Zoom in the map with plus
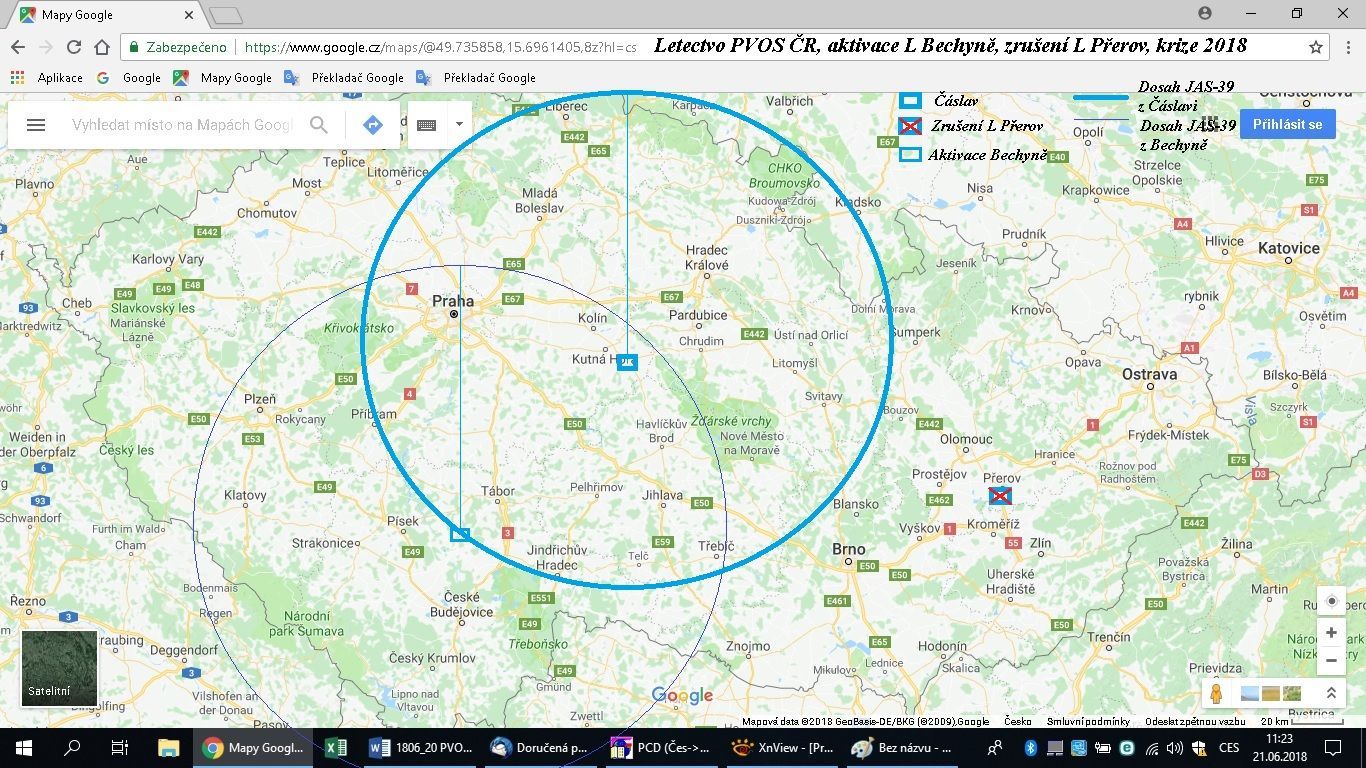Viewport: 1366px width, 768px height. click(x=1331, y=633)
